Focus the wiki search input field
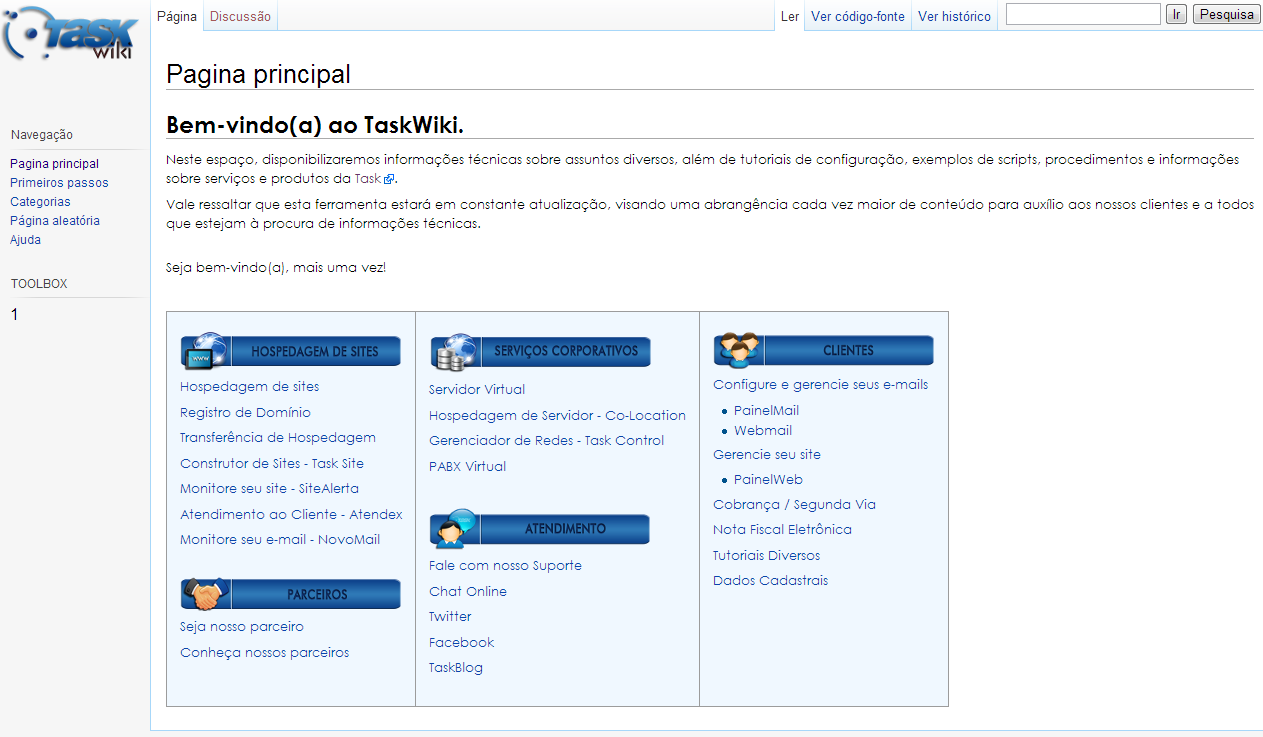The height and width of the screenshot is (737, 1263). [x=1083, y=14]
